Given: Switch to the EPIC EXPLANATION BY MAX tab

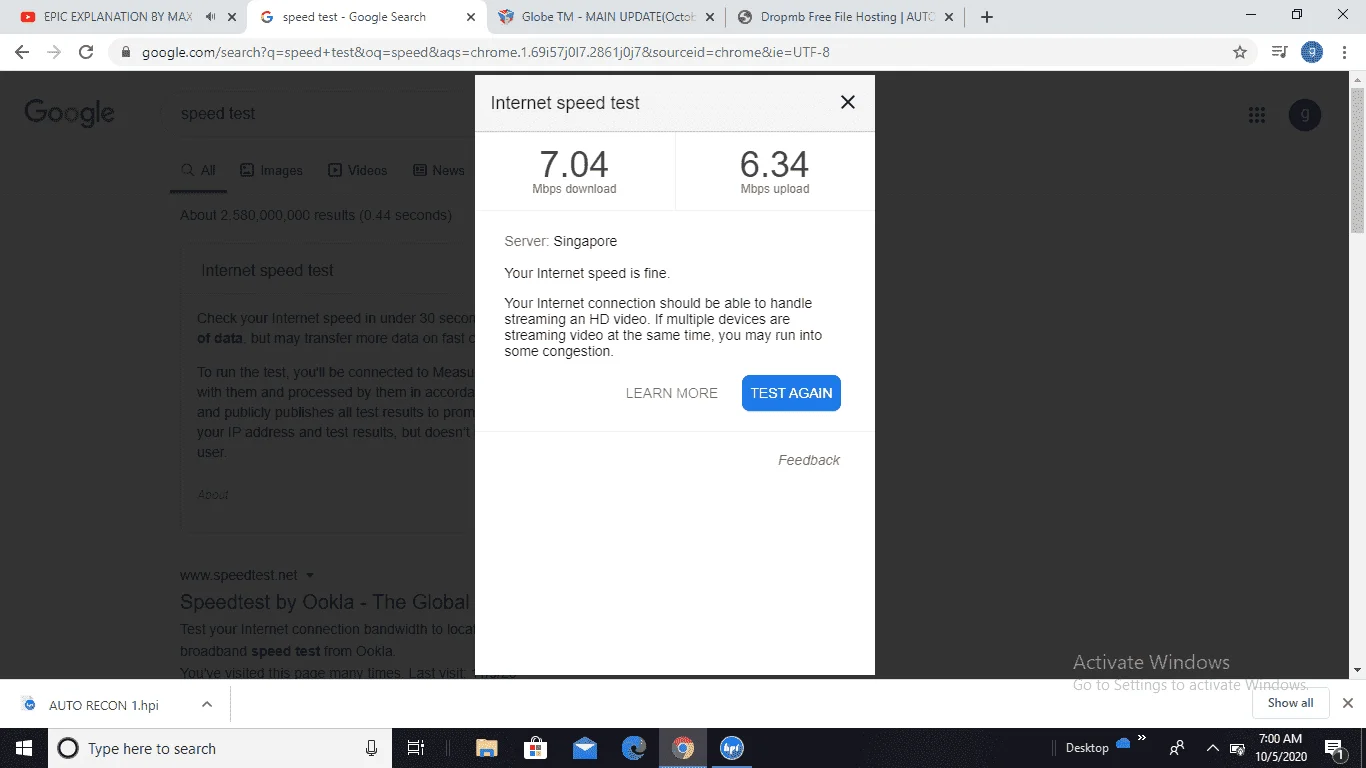Looking at the screenshot, I should point(118,17).
